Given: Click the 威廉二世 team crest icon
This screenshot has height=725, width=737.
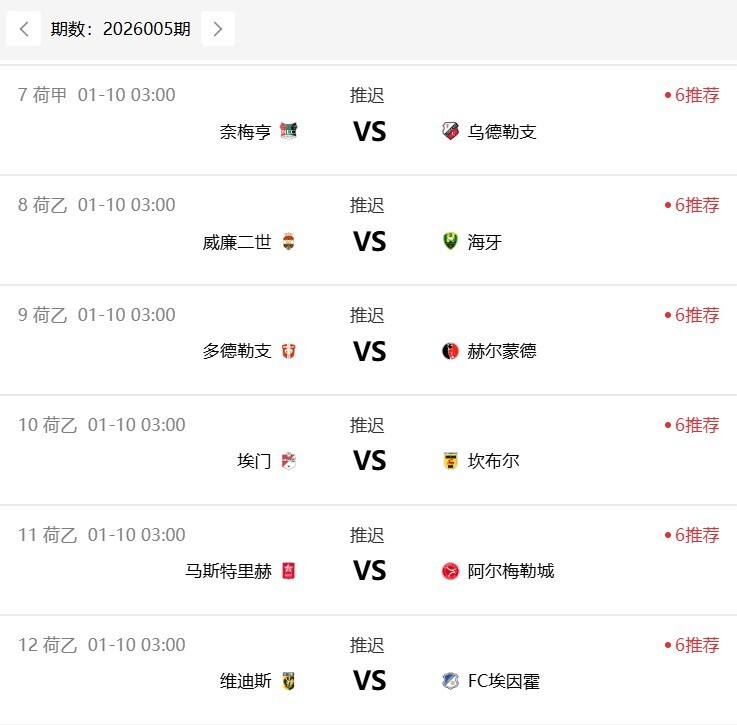Looking at the screenshot, I should [289, 241].
